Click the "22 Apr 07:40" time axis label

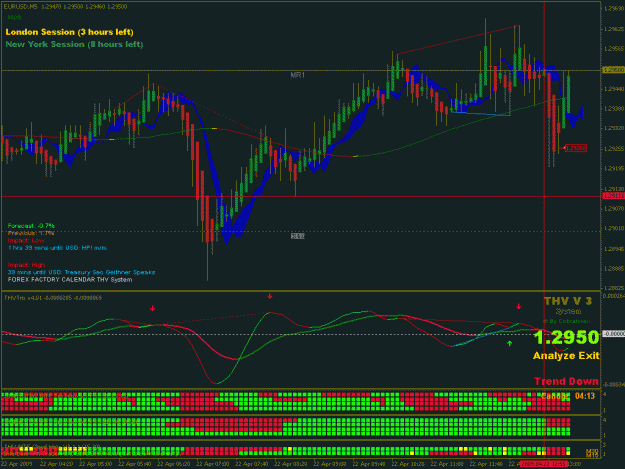pos(252,464)
